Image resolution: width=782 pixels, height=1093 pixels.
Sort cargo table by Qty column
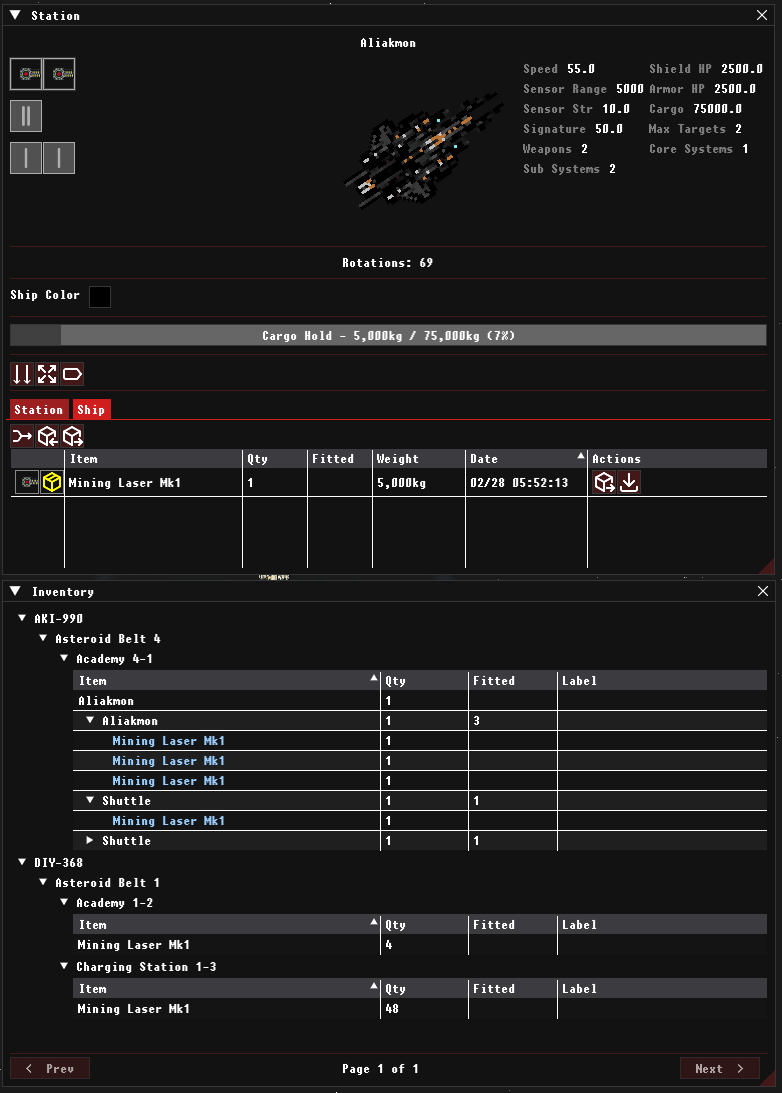[x=275, y=459]
